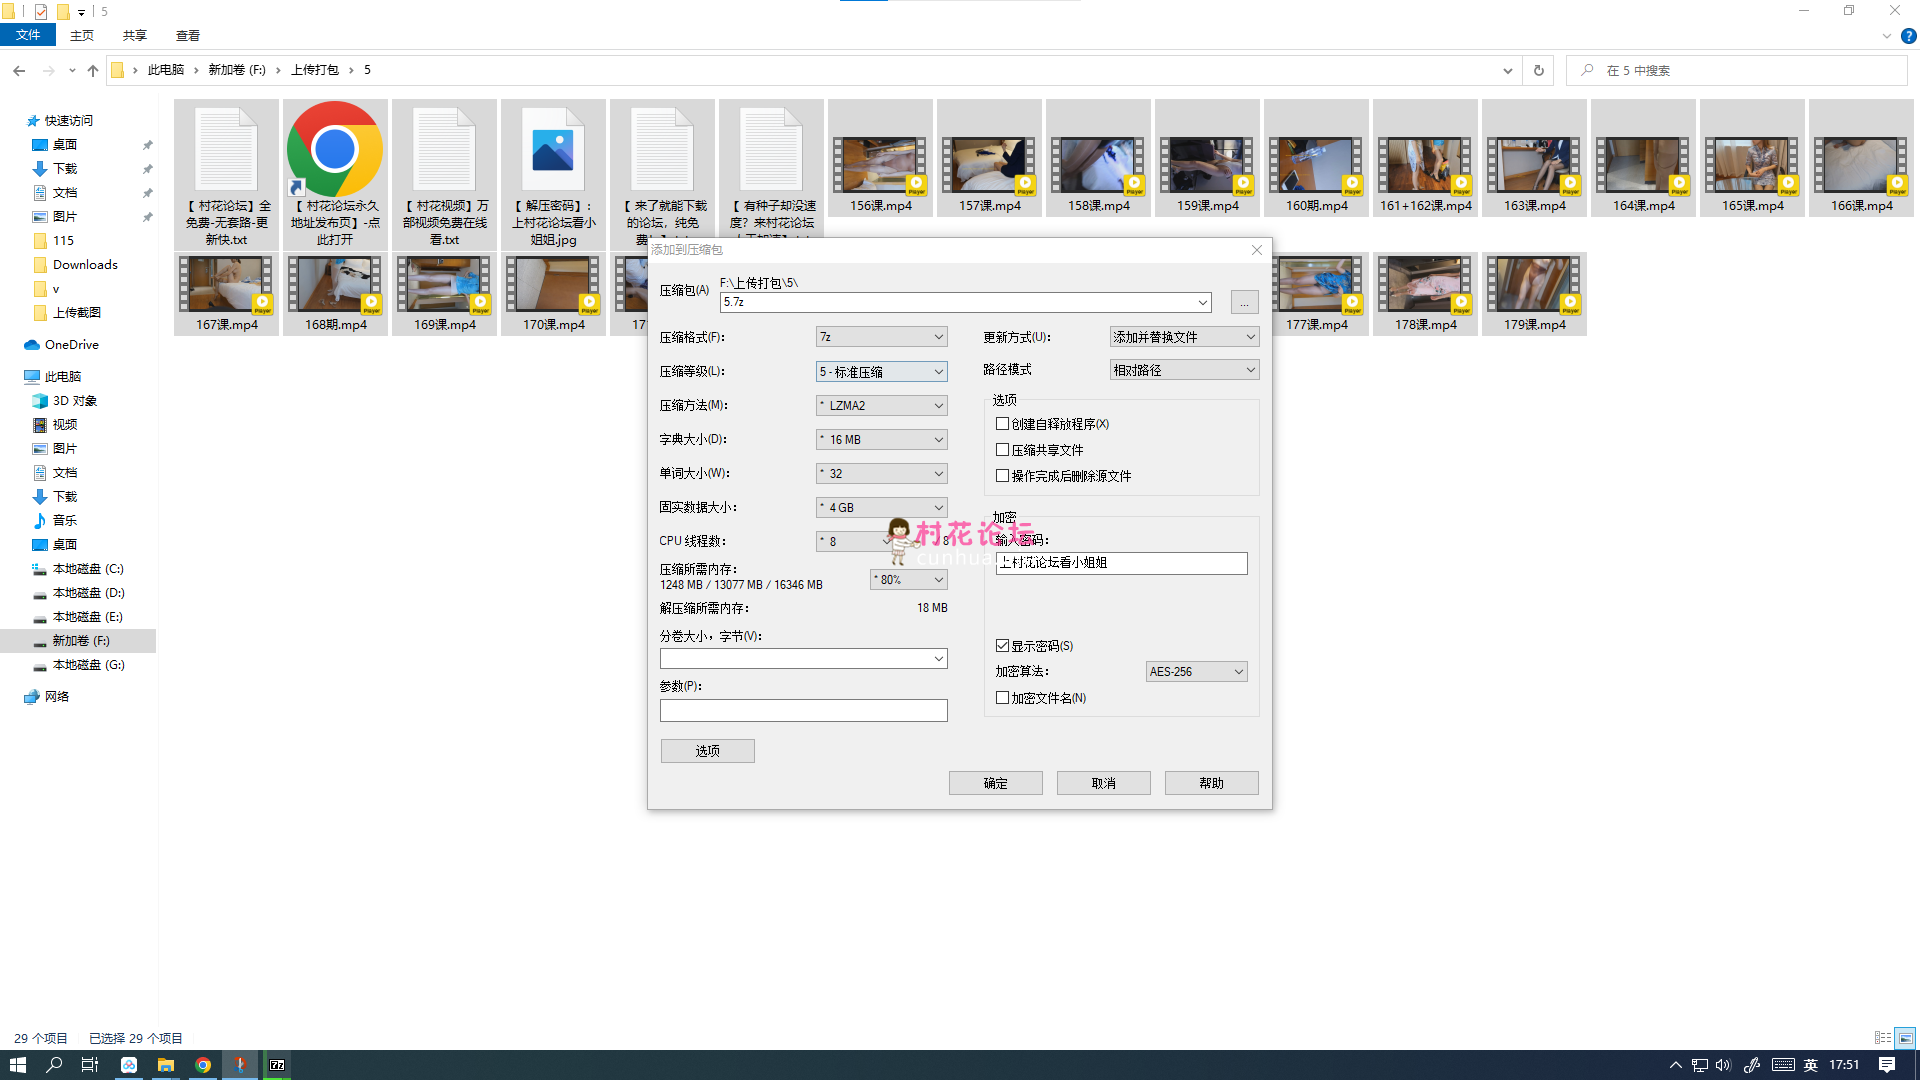Click the password input field
Screen dimensions: 1920x1080
1121,563
